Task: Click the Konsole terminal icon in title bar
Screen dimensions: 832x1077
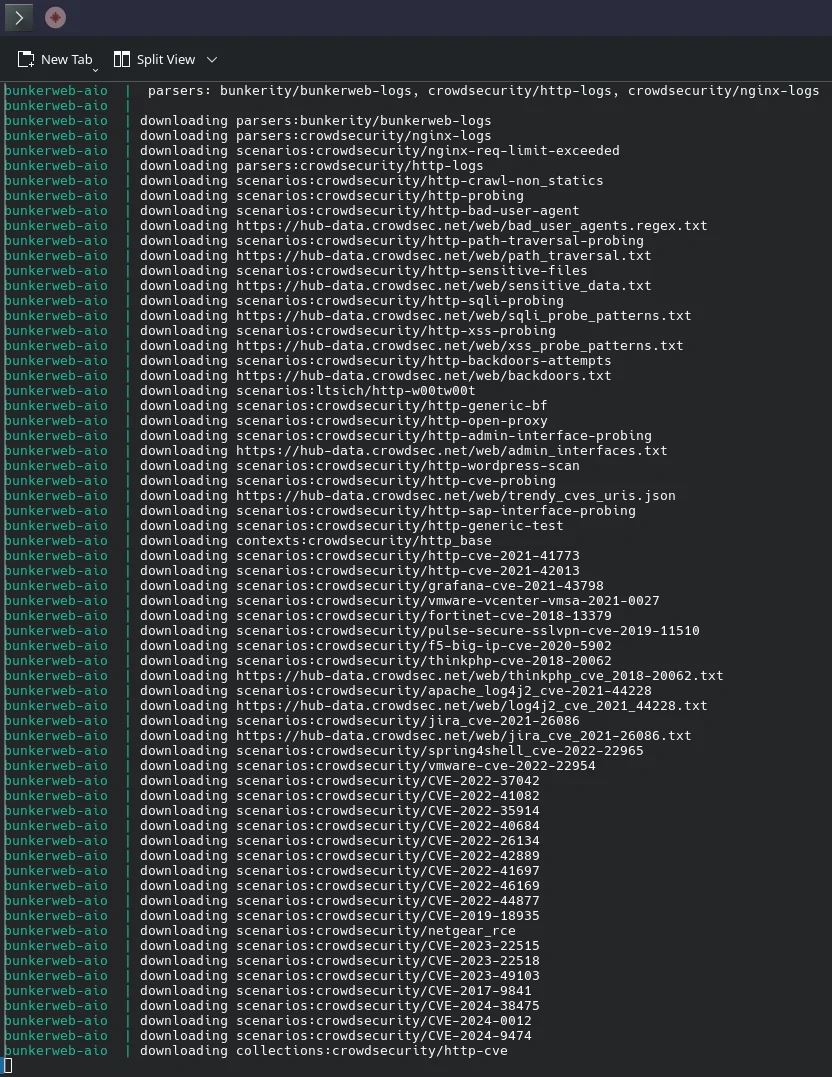Action: (19, 18)
